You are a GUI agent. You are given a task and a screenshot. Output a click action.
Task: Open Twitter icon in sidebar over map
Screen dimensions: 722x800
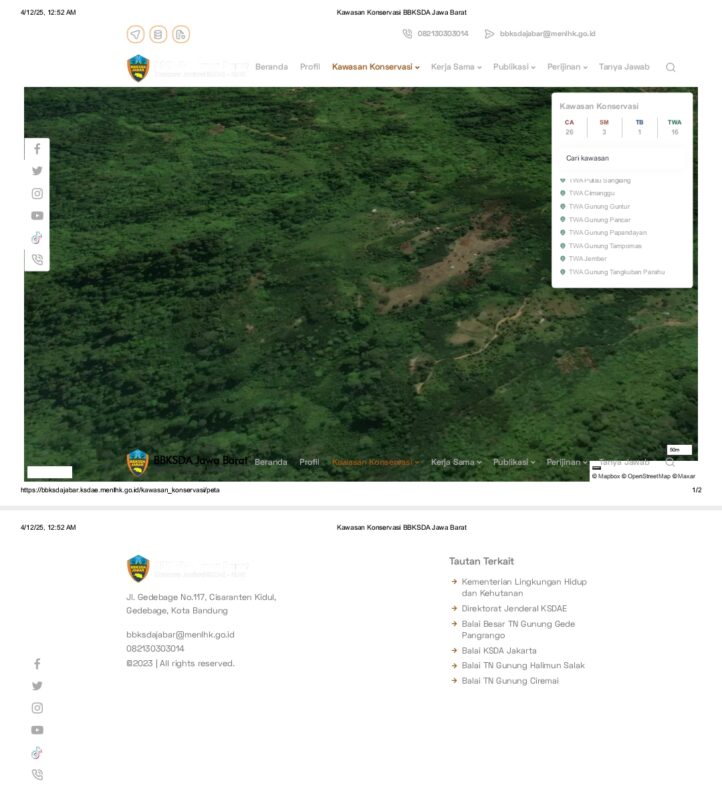(x=37, y=171)
